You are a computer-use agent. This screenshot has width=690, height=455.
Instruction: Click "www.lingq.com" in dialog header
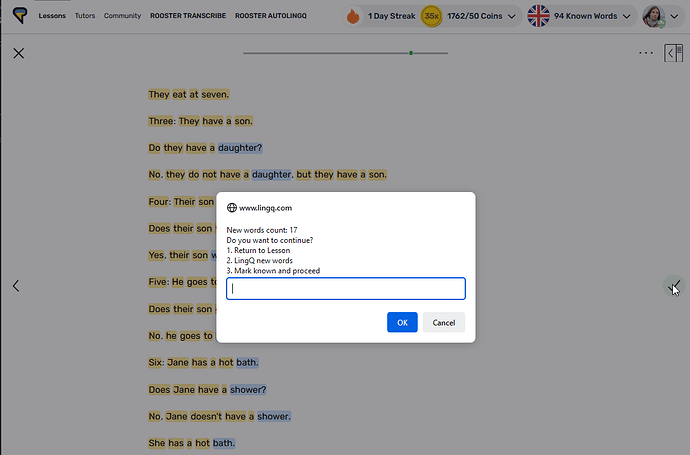[x=265, y=208]
